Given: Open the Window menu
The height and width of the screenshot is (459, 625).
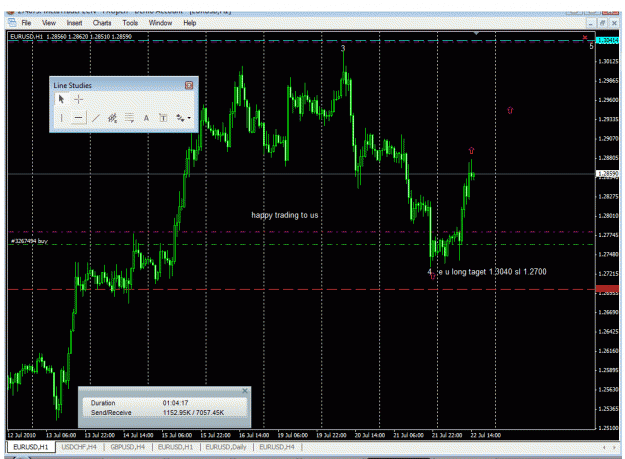Looking at the screenshot, I should pos(160,23).
